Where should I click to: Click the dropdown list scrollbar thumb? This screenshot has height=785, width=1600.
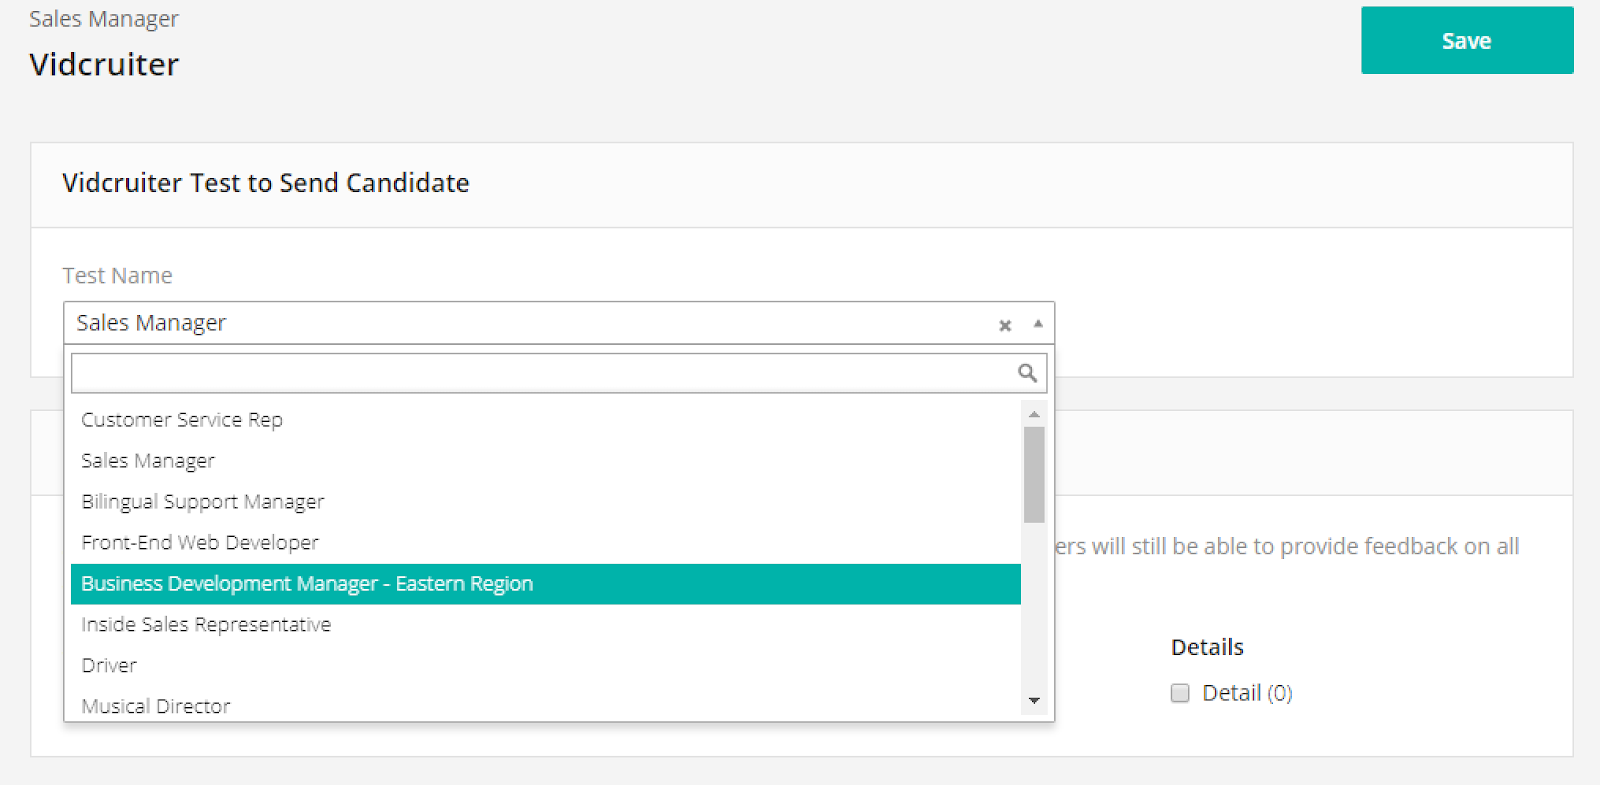[x=1034, y=475]
